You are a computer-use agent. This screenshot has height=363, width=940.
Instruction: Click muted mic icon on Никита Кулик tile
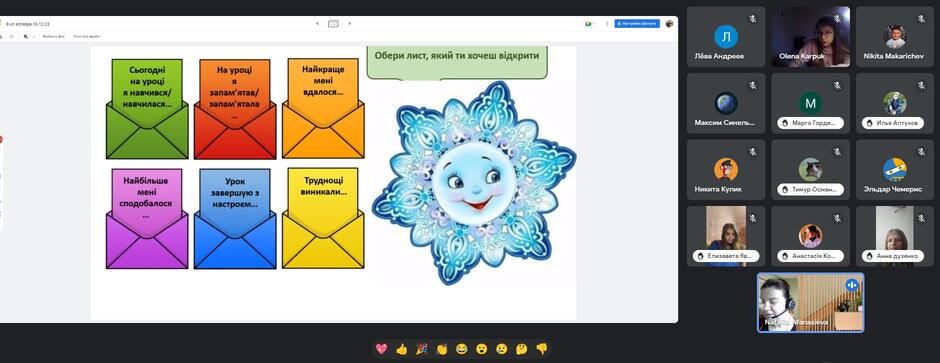point(753,152)
